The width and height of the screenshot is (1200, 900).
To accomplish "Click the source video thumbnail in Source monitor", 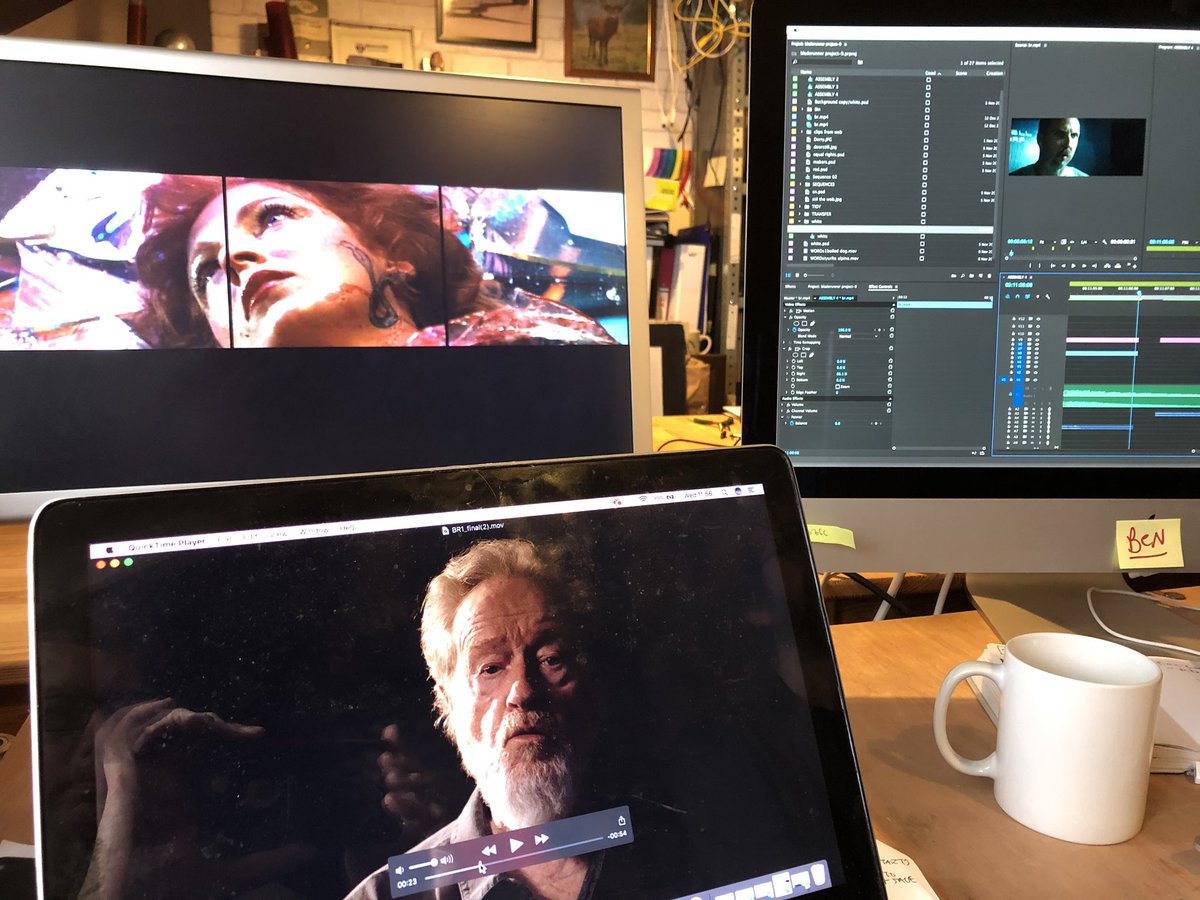I will click(1077, 147).
